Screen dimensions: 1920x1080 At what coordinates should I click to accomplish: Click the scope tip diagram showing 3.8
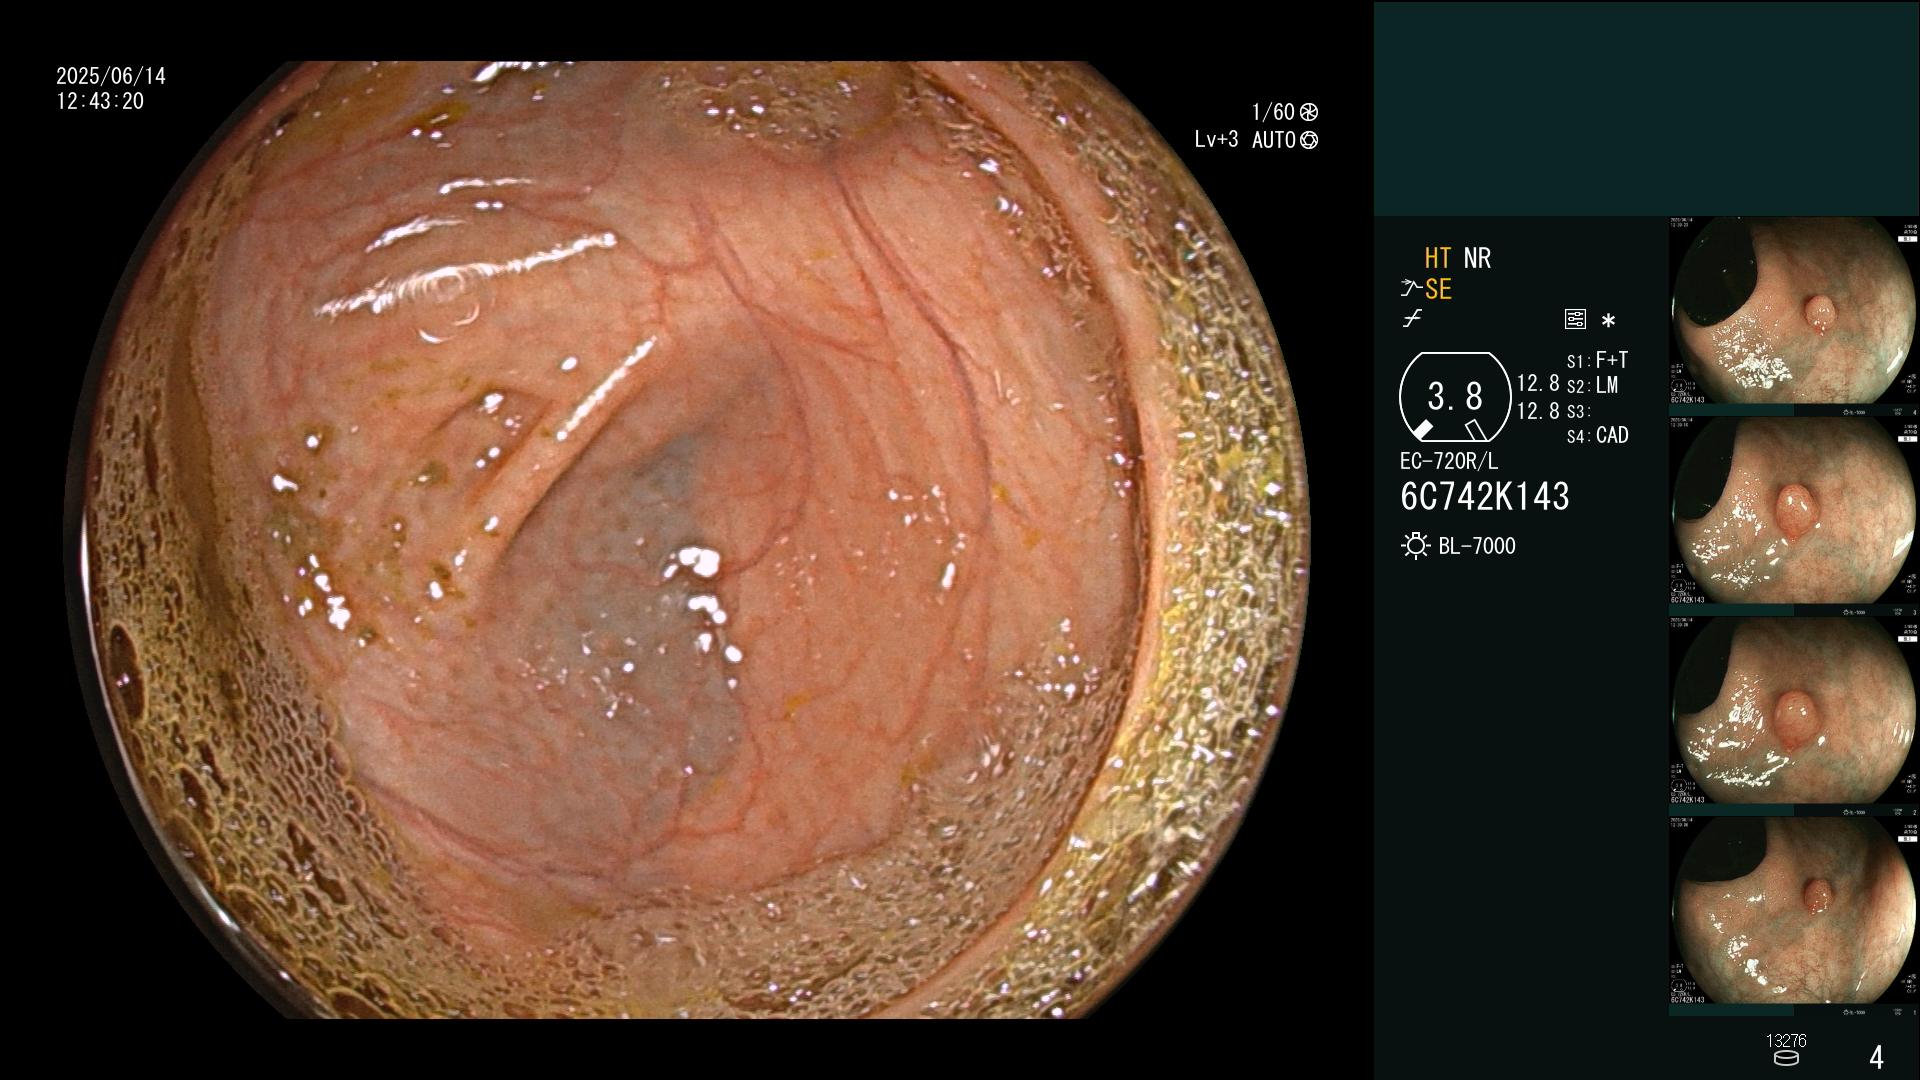point(1455,397)
